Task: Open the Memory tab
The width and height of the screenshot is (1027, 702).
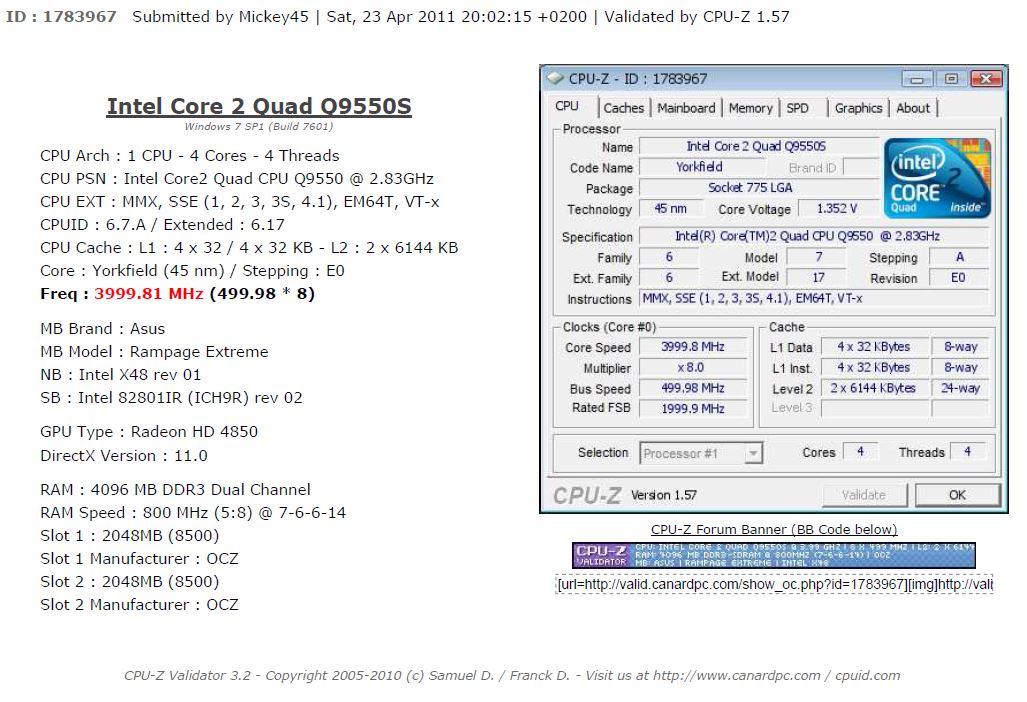Action: click(x=751, y=108)
